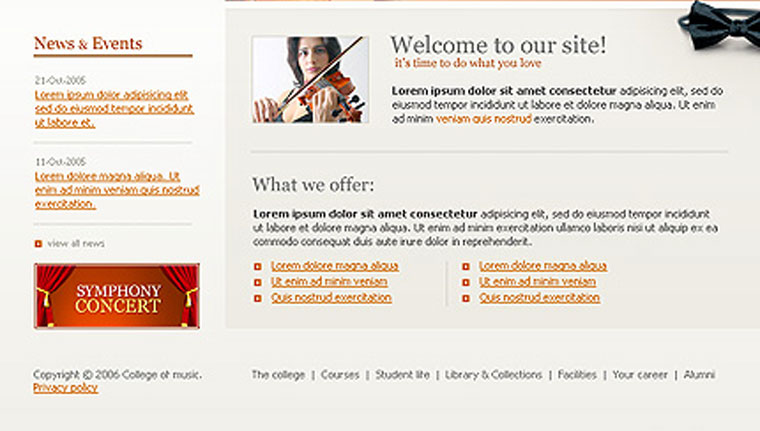Visit the Alumni footer link

[700, 375]
